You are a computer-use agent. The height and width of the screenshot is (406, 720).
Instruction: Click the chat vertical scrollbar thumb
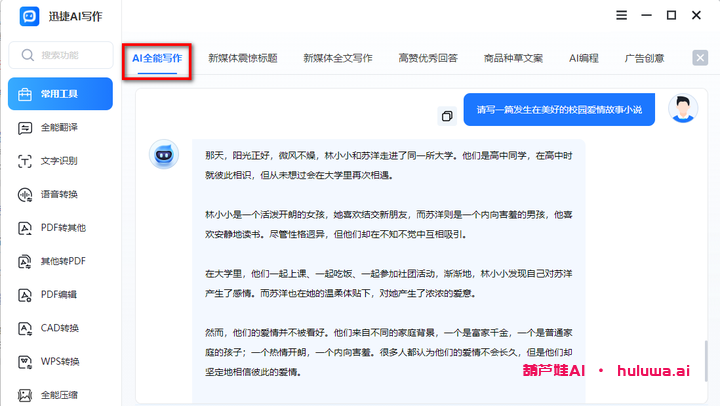click(706, 361)
